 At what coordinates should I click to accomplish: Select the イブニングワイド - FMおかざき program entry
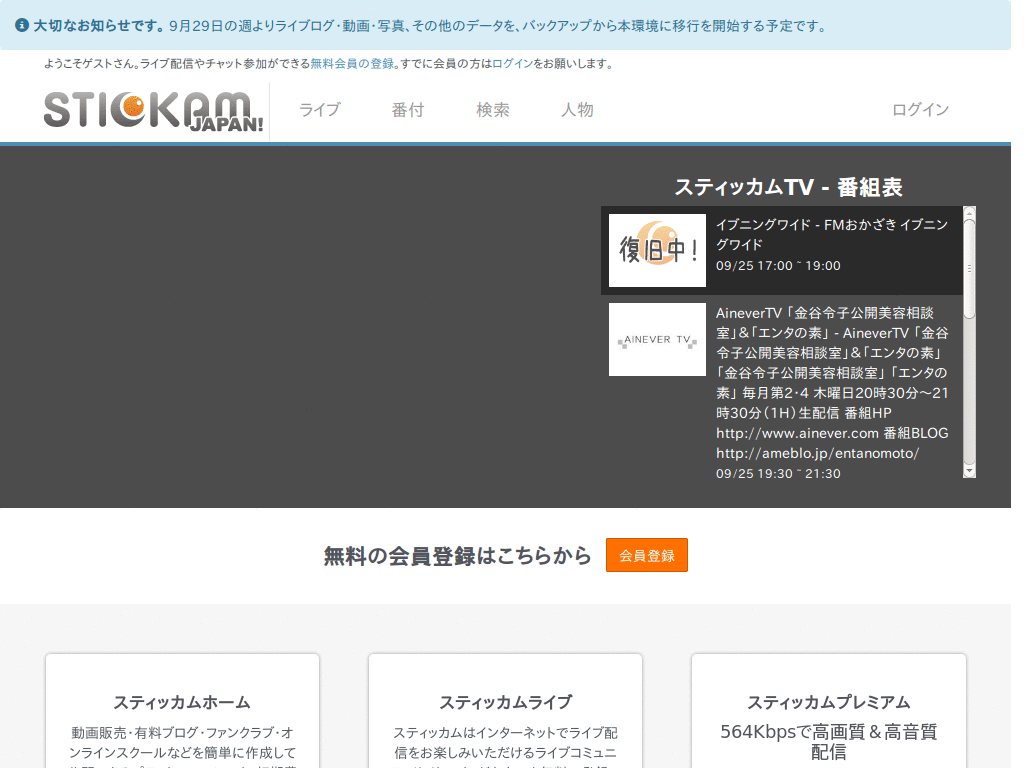782,250
